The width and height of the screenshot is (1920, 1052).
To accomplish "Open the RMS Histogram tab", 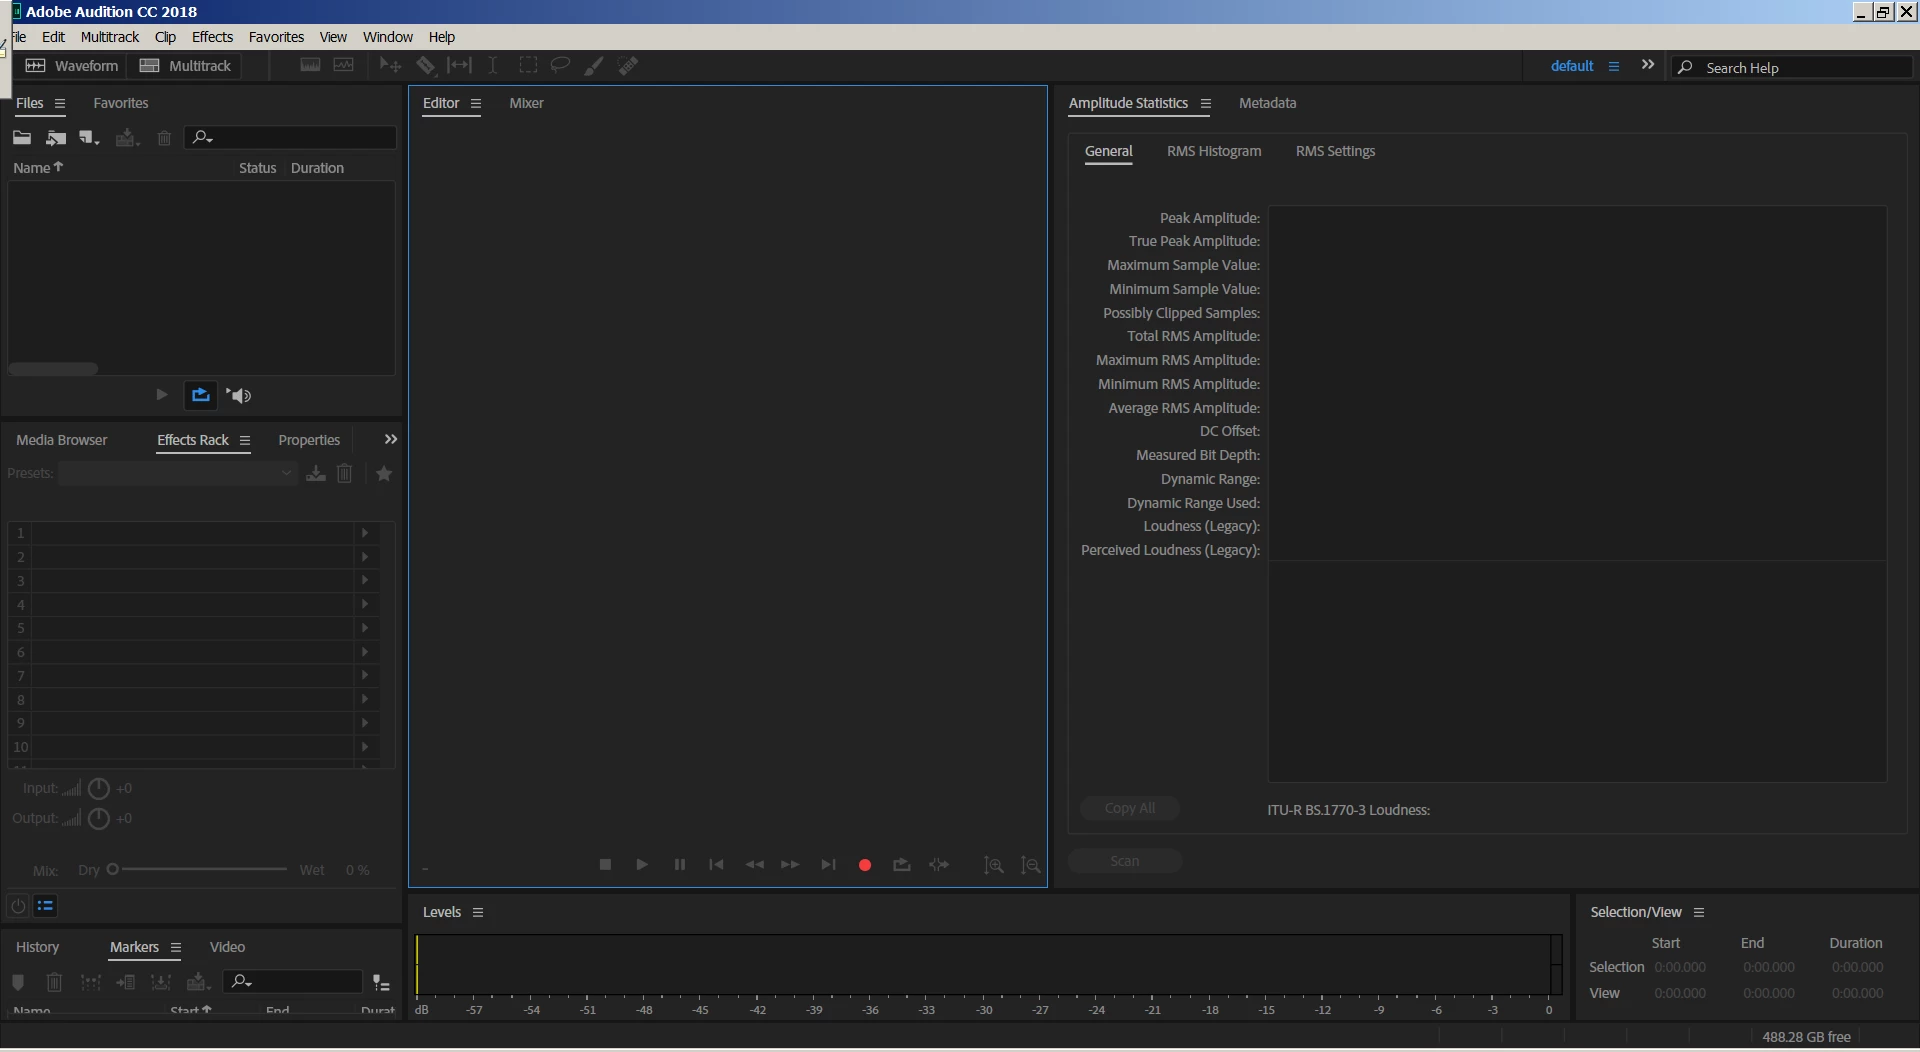I will [x=1214, y=151].
